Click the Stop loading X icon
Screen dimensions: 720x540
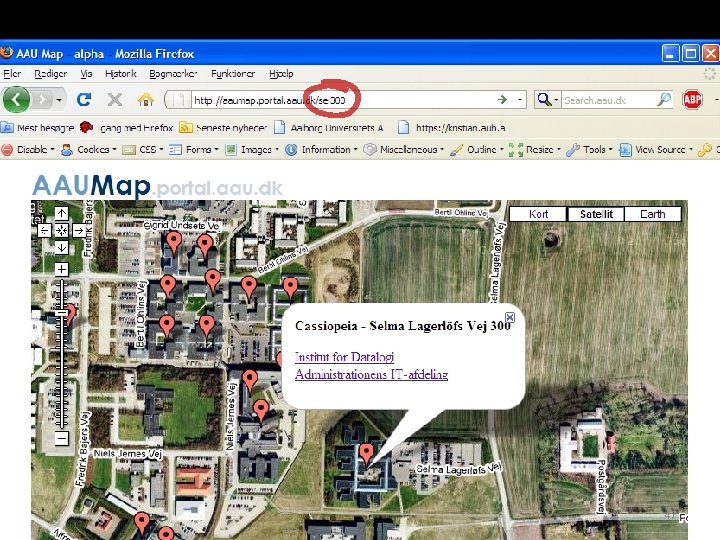(x=114, y=99)
